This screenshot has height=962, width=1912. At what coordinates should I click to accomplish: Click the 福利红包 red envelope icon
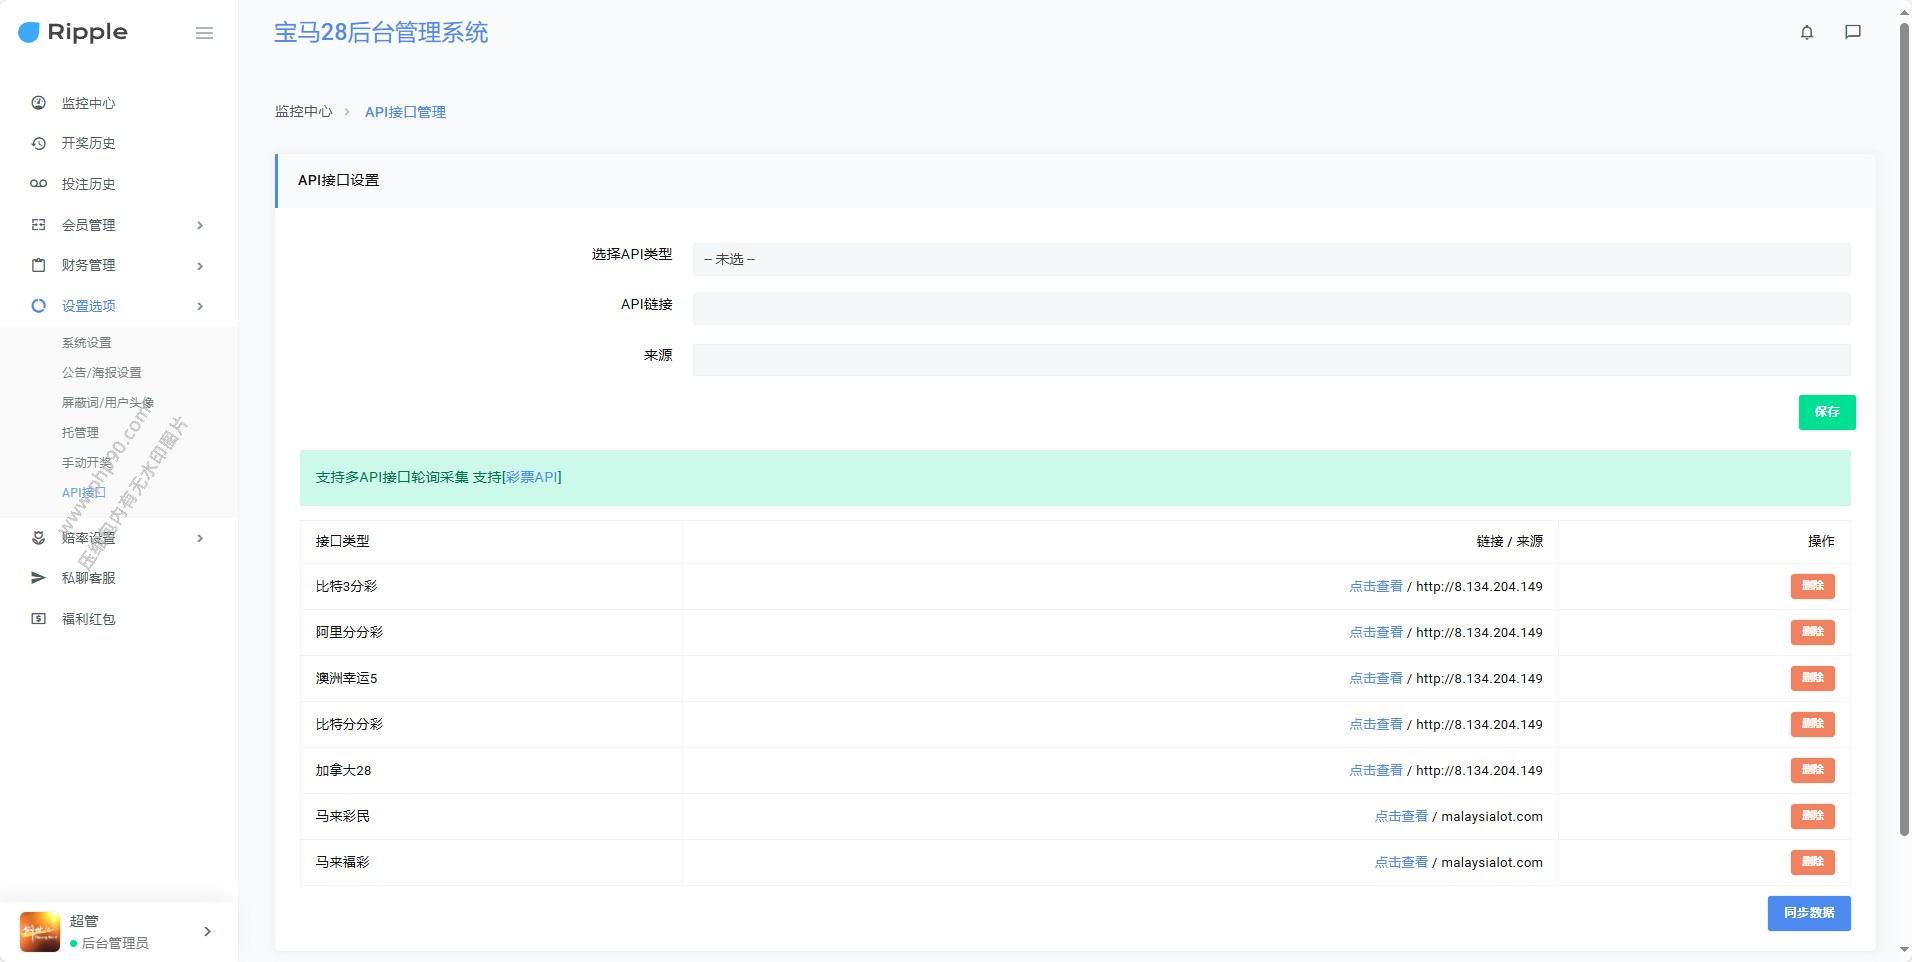(39, 619)
